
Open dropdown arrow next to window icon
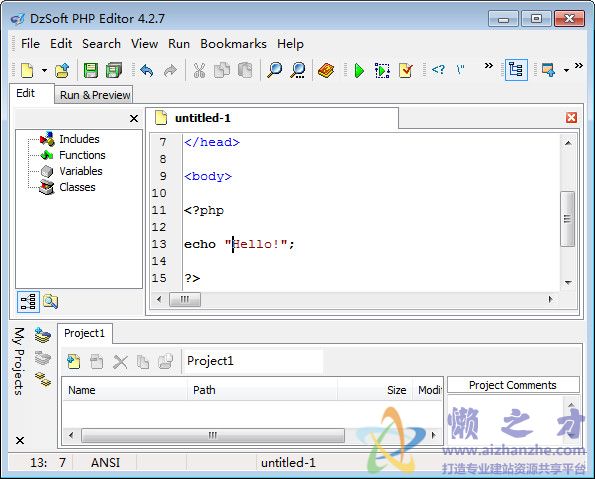(566, 70)
